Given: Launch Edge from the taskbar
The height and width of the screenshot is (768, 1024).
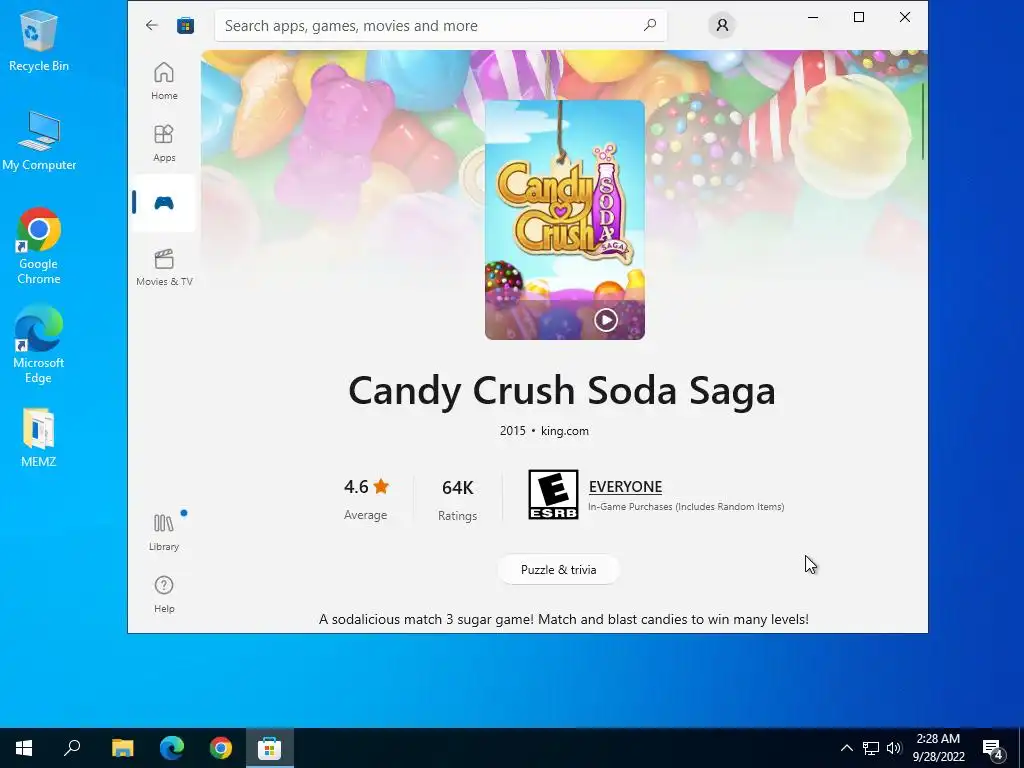Looking at the screenshot, I should [172, 748].
